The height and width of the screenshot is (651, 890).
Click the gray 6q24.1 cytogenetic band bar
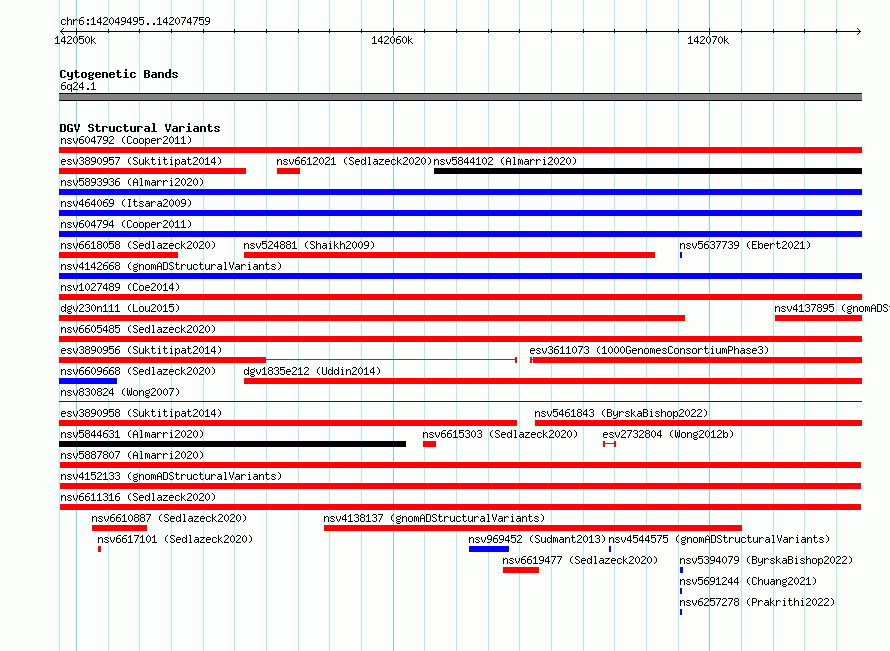(460, 97)
